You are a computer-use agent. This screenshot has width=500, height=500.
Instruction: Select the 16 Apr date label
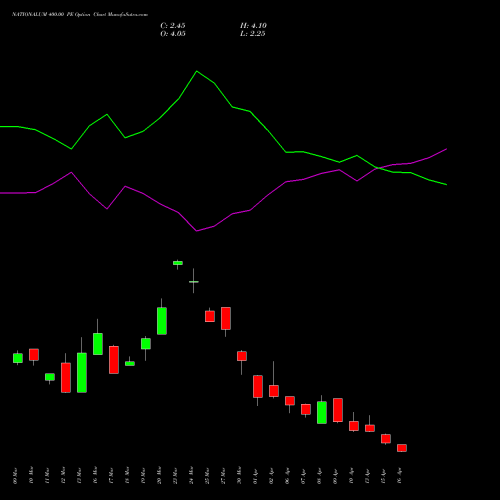[399, 476]
